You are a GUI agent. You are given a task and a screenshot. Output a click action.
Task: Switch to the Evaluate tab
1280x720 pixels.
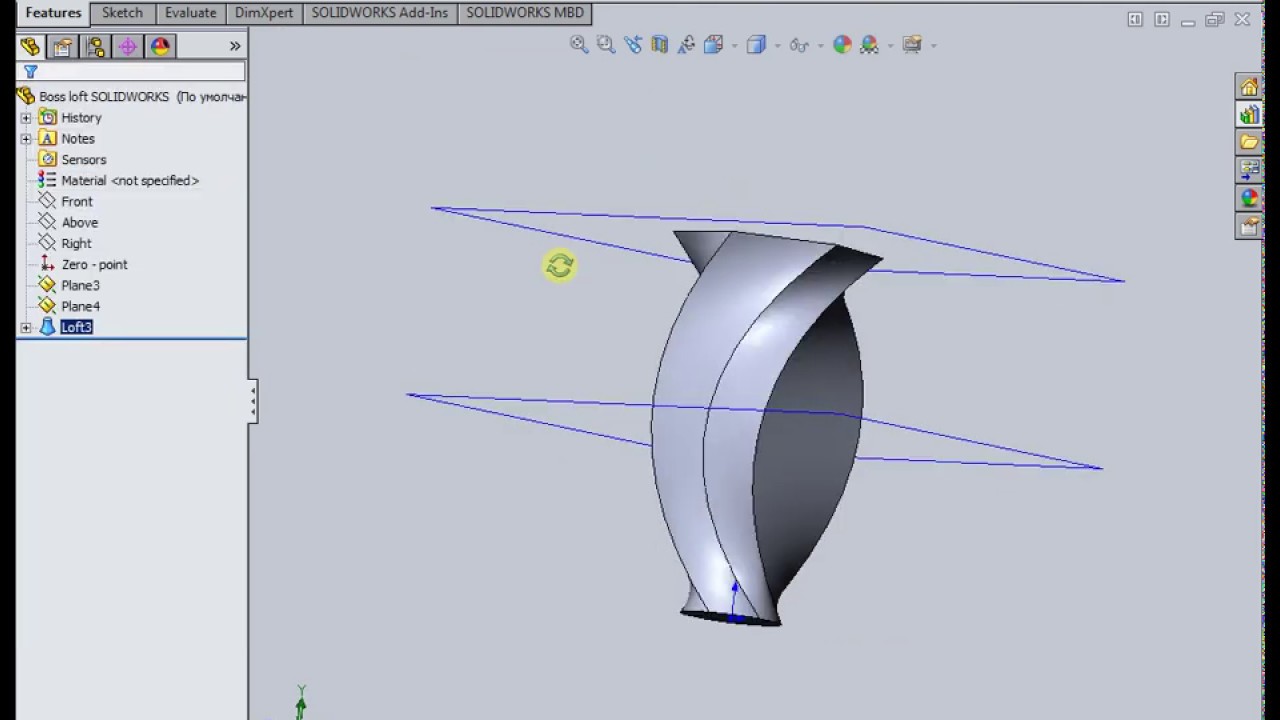point(190,13)
